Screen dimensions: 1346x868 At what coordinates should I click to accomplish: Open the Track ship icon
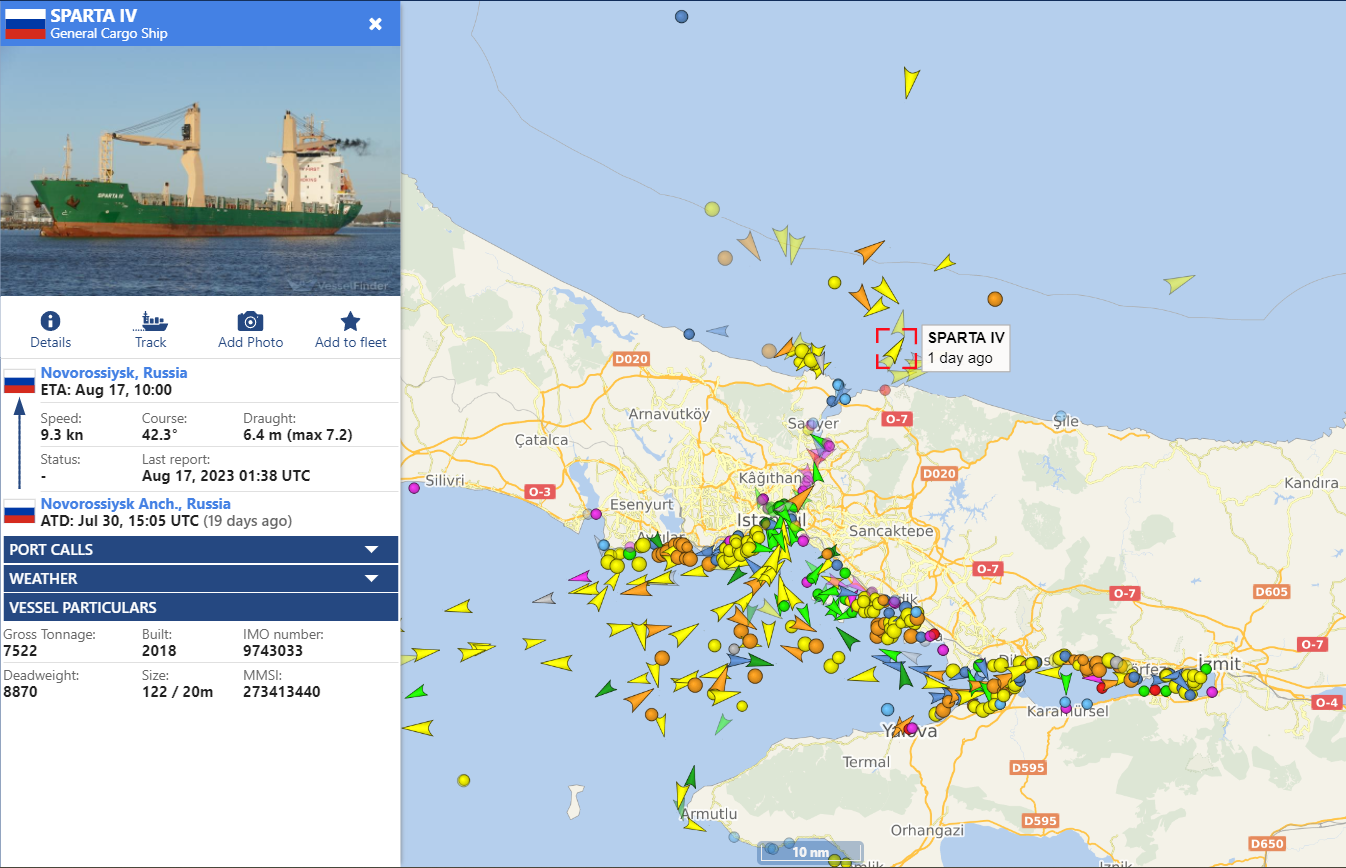point(151,321)
